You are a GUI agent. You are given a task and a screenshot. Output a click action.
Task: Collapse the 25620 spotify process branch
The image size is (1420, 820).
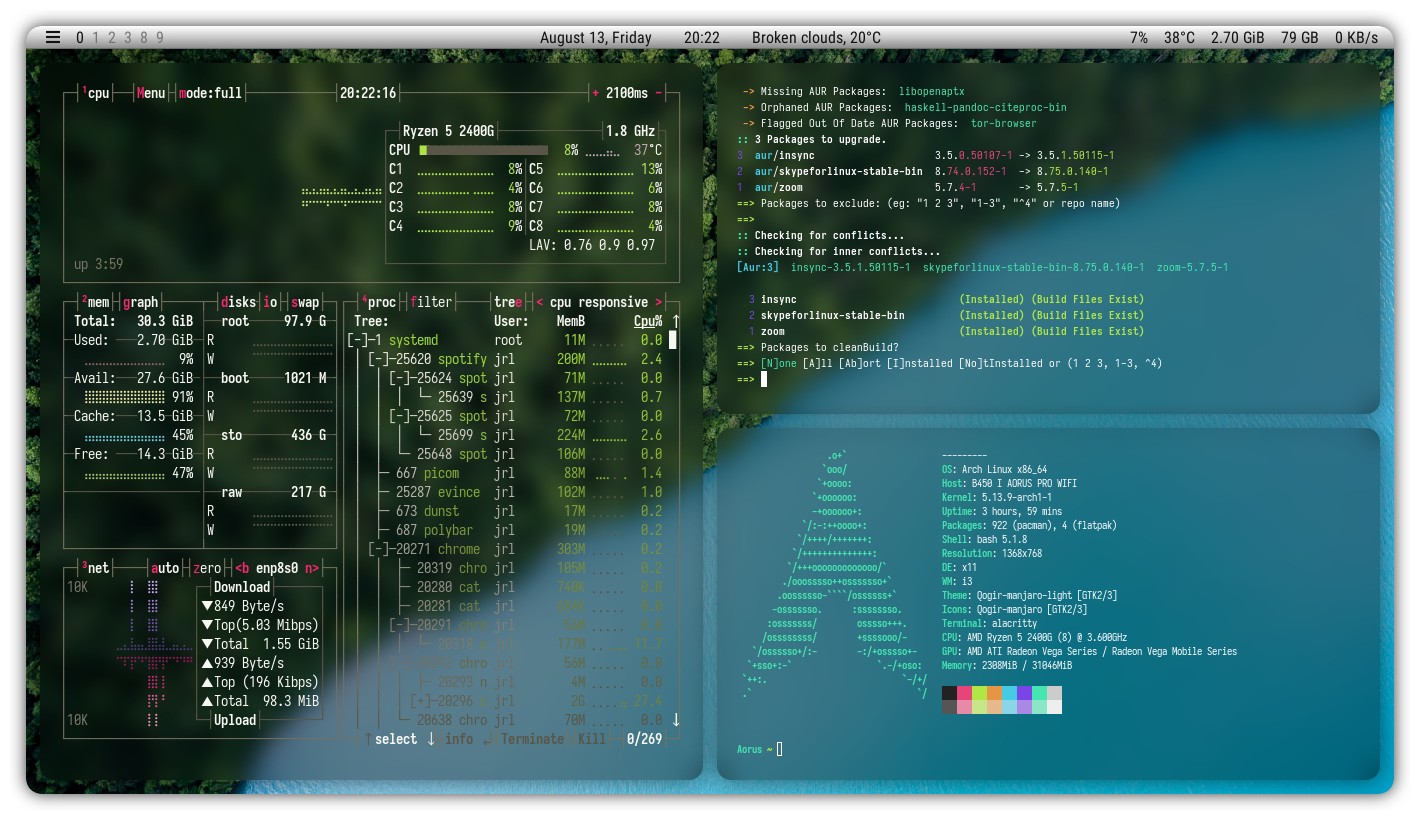click(378, 359)
